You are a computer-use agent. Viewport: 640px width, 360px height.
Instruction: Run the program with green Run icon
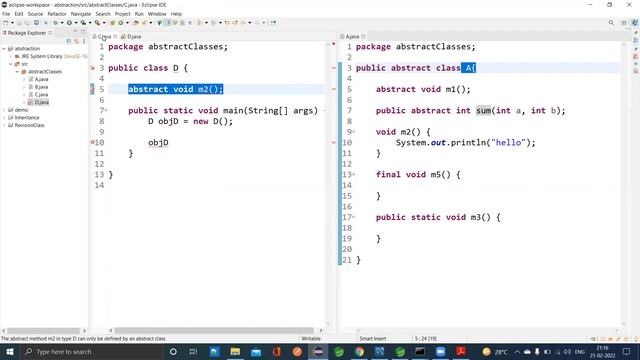point(69,23)
